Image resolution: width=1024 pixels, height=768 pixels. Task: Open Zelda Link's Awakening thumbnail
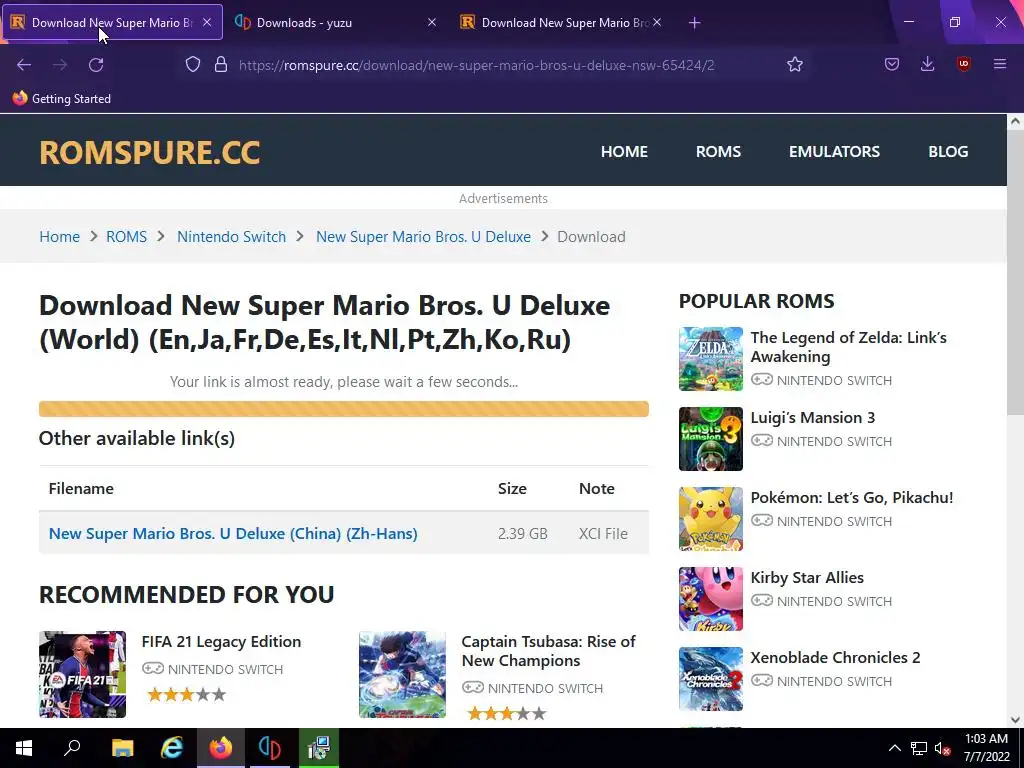tap(711, 359)
